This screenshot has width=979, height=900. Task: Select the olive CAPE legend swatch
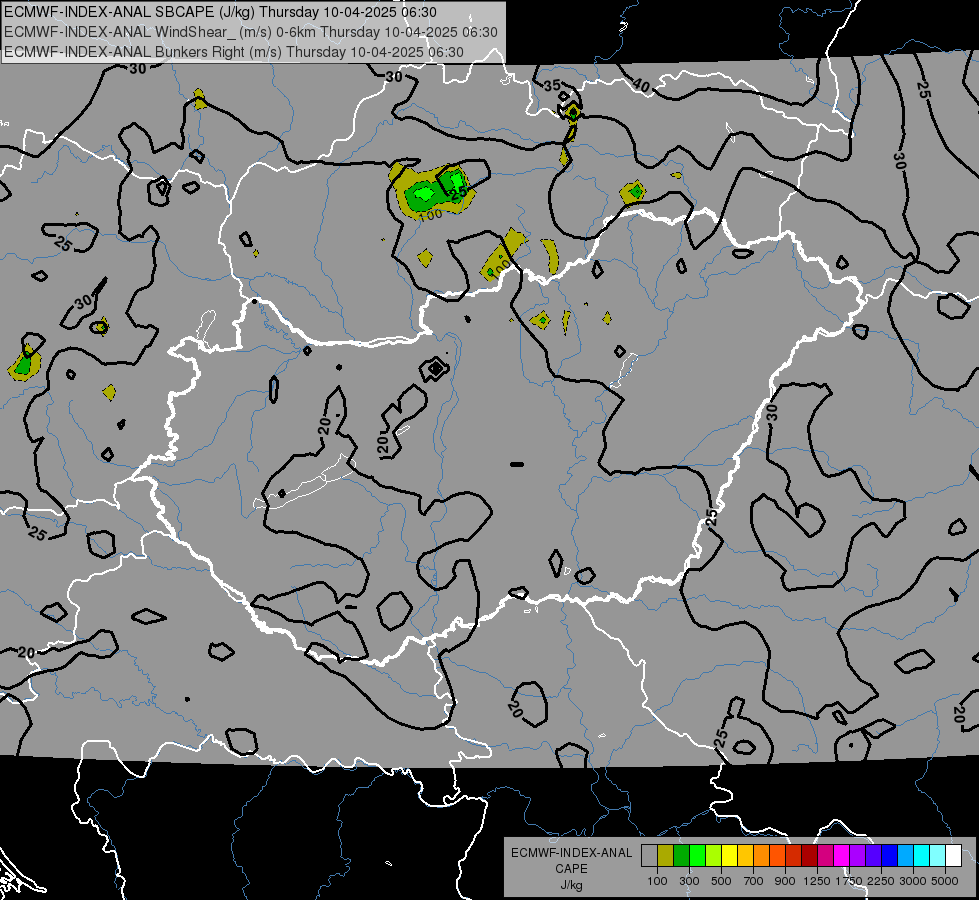tap(666, 856)
